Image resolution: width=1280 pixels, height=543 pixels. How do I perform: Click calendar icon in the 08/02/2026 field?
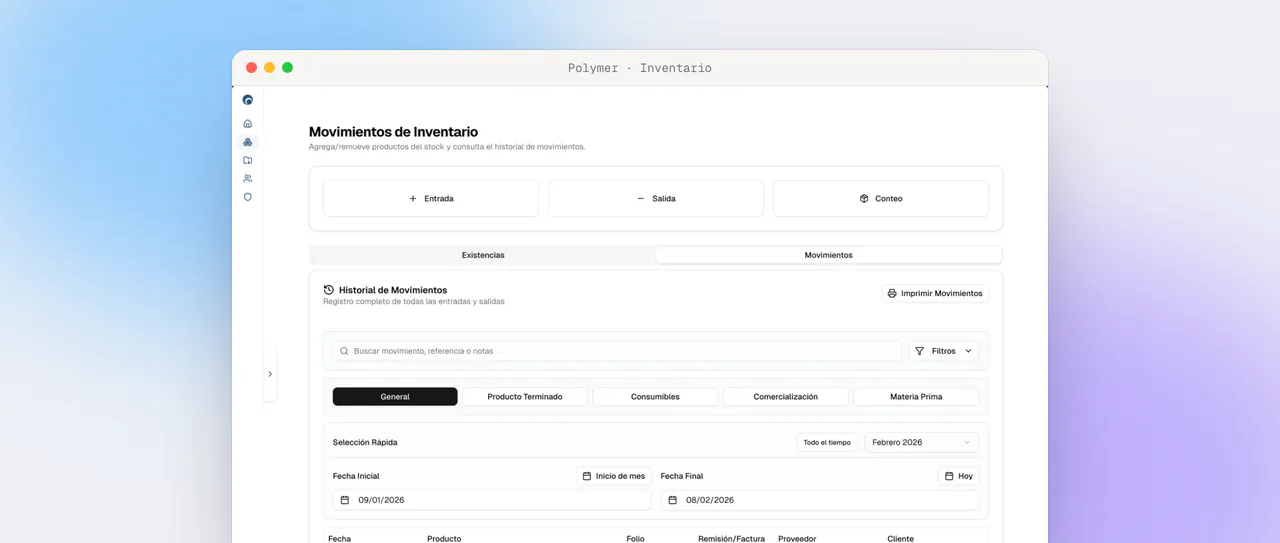[x=673, y=500]
